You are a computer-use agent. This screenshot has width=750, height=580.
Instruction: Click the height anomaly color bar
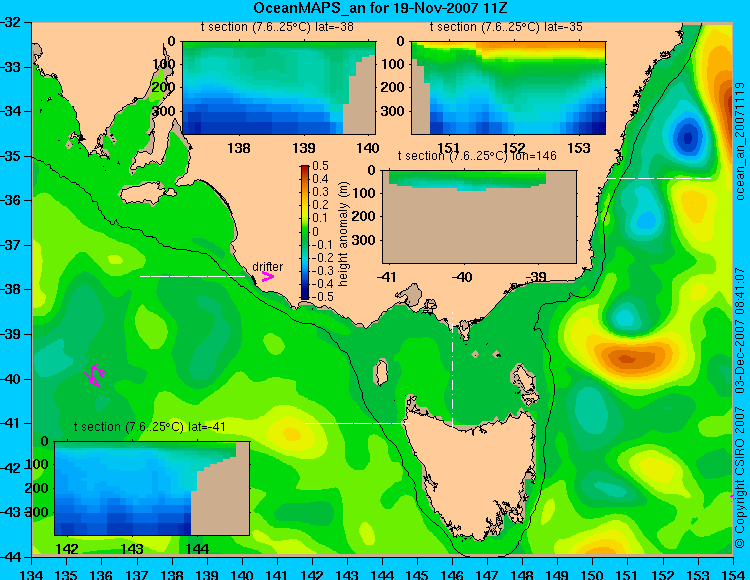tap(305, 233)
